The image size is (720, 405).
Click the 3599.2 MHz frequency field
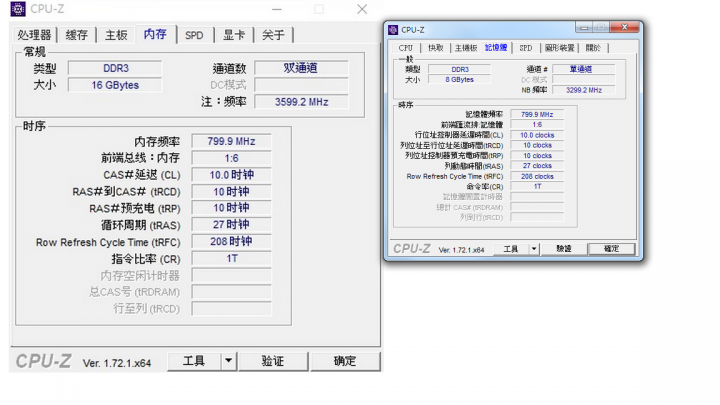[x=301, y=102]
